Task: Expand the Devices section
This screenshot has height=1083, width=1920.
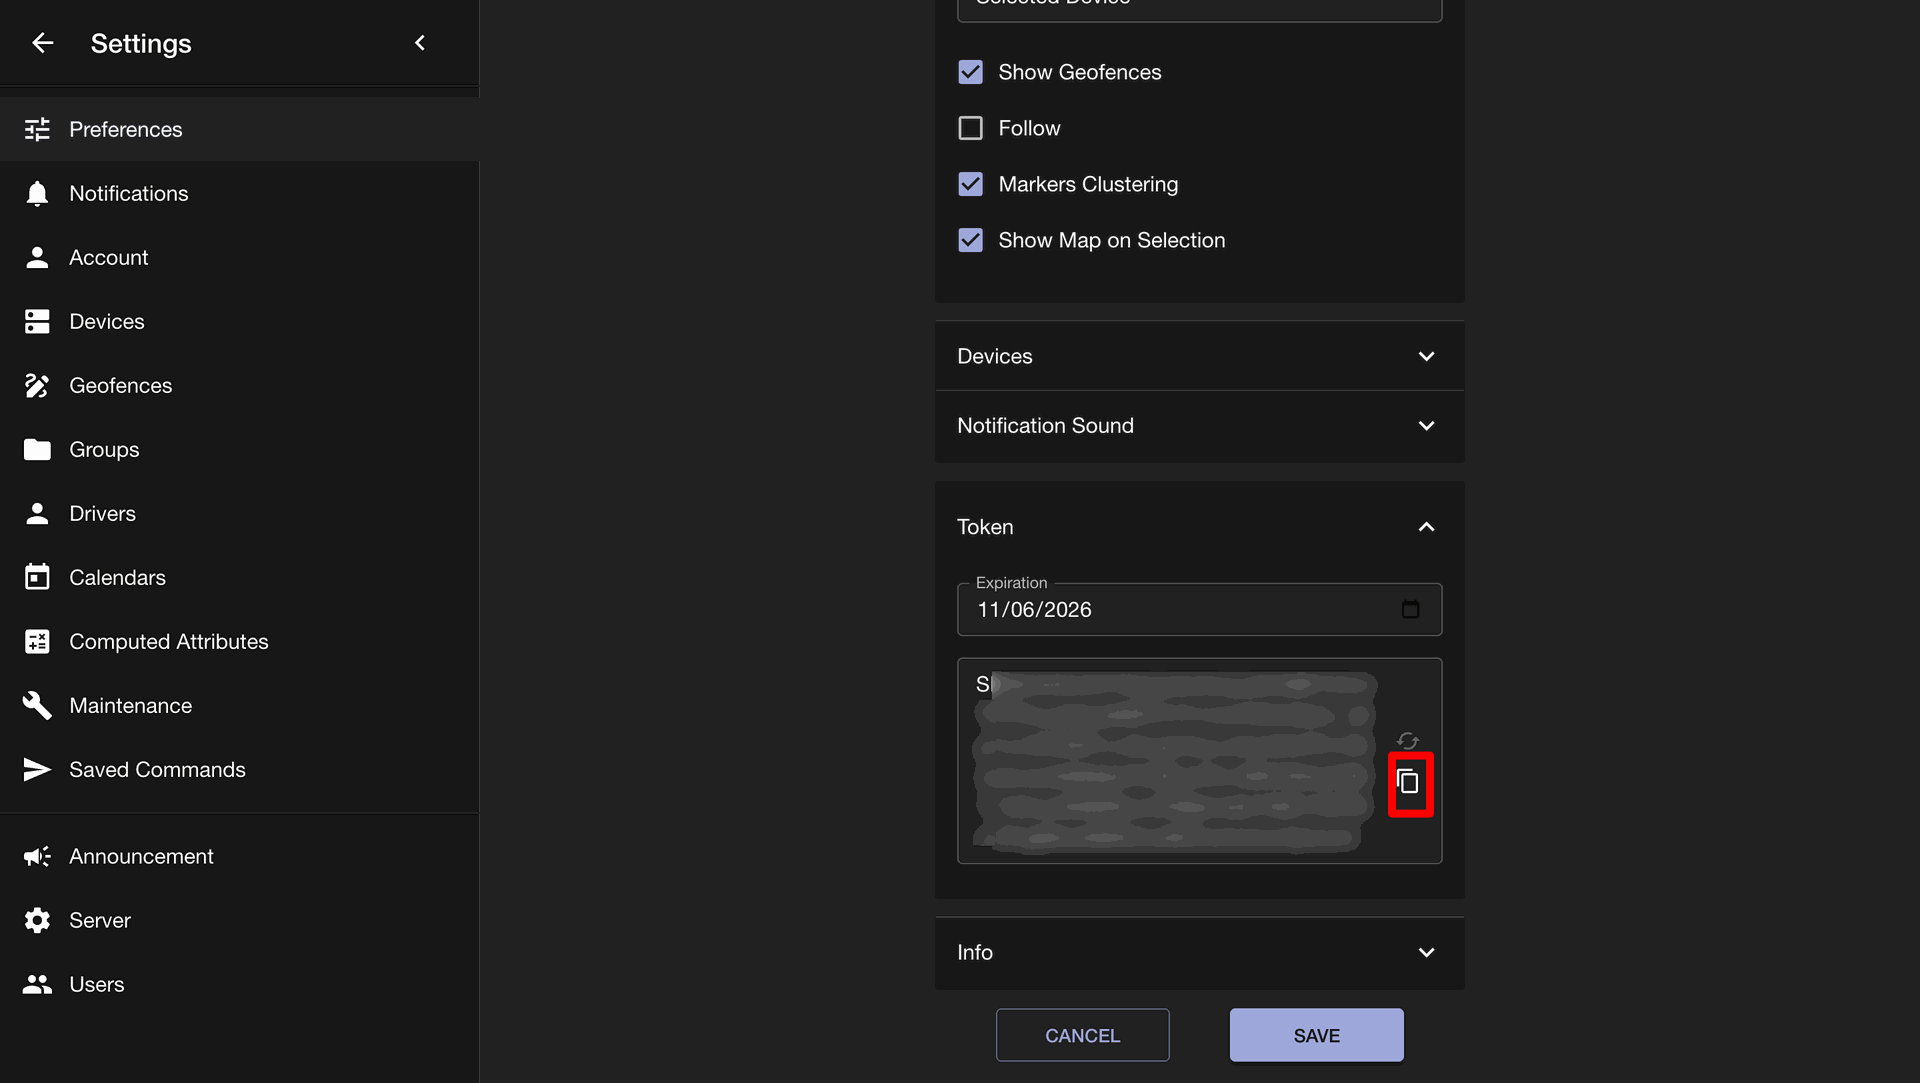Action: tap(1199, 356)
